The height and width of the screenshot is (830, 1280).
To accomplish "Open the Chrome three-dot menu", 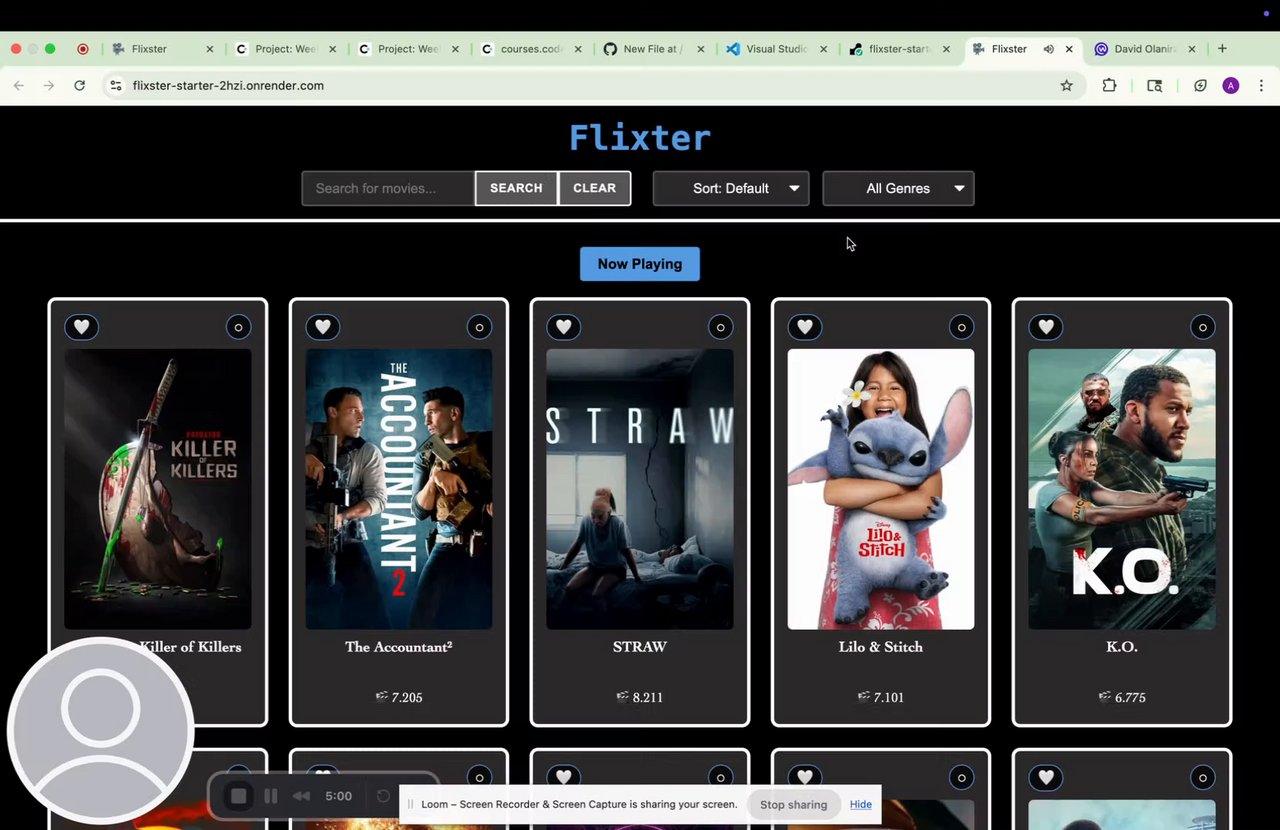I will coord(1261,86).
